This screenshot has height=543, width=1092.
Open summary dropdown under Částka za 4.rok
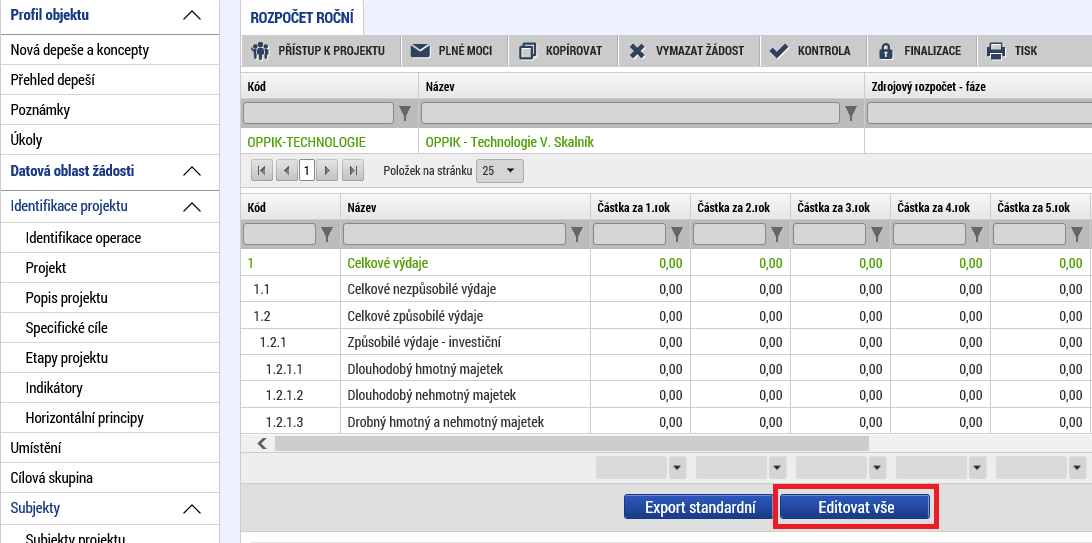(x=977, y=468)
